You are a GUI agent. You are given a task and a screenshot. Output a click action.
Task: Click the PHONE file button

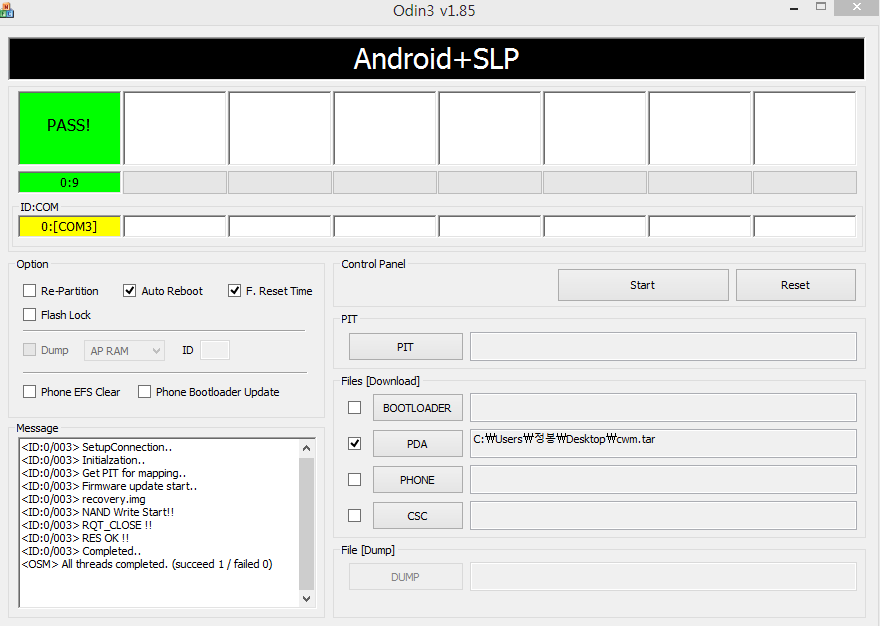click(417, 480)
